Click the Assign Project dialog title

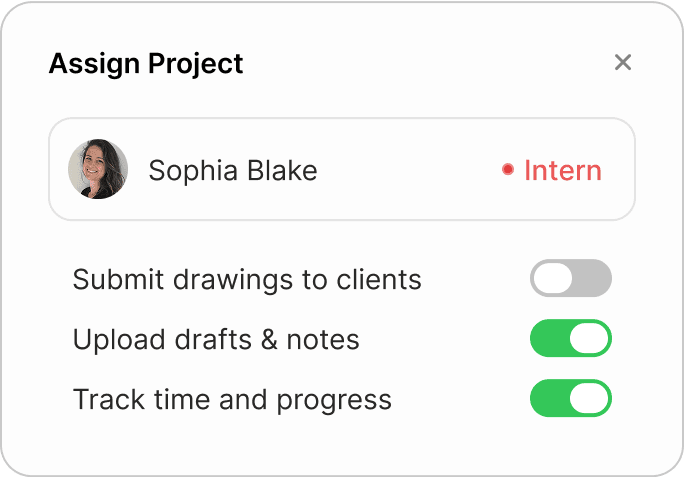(x=146, y=64)
